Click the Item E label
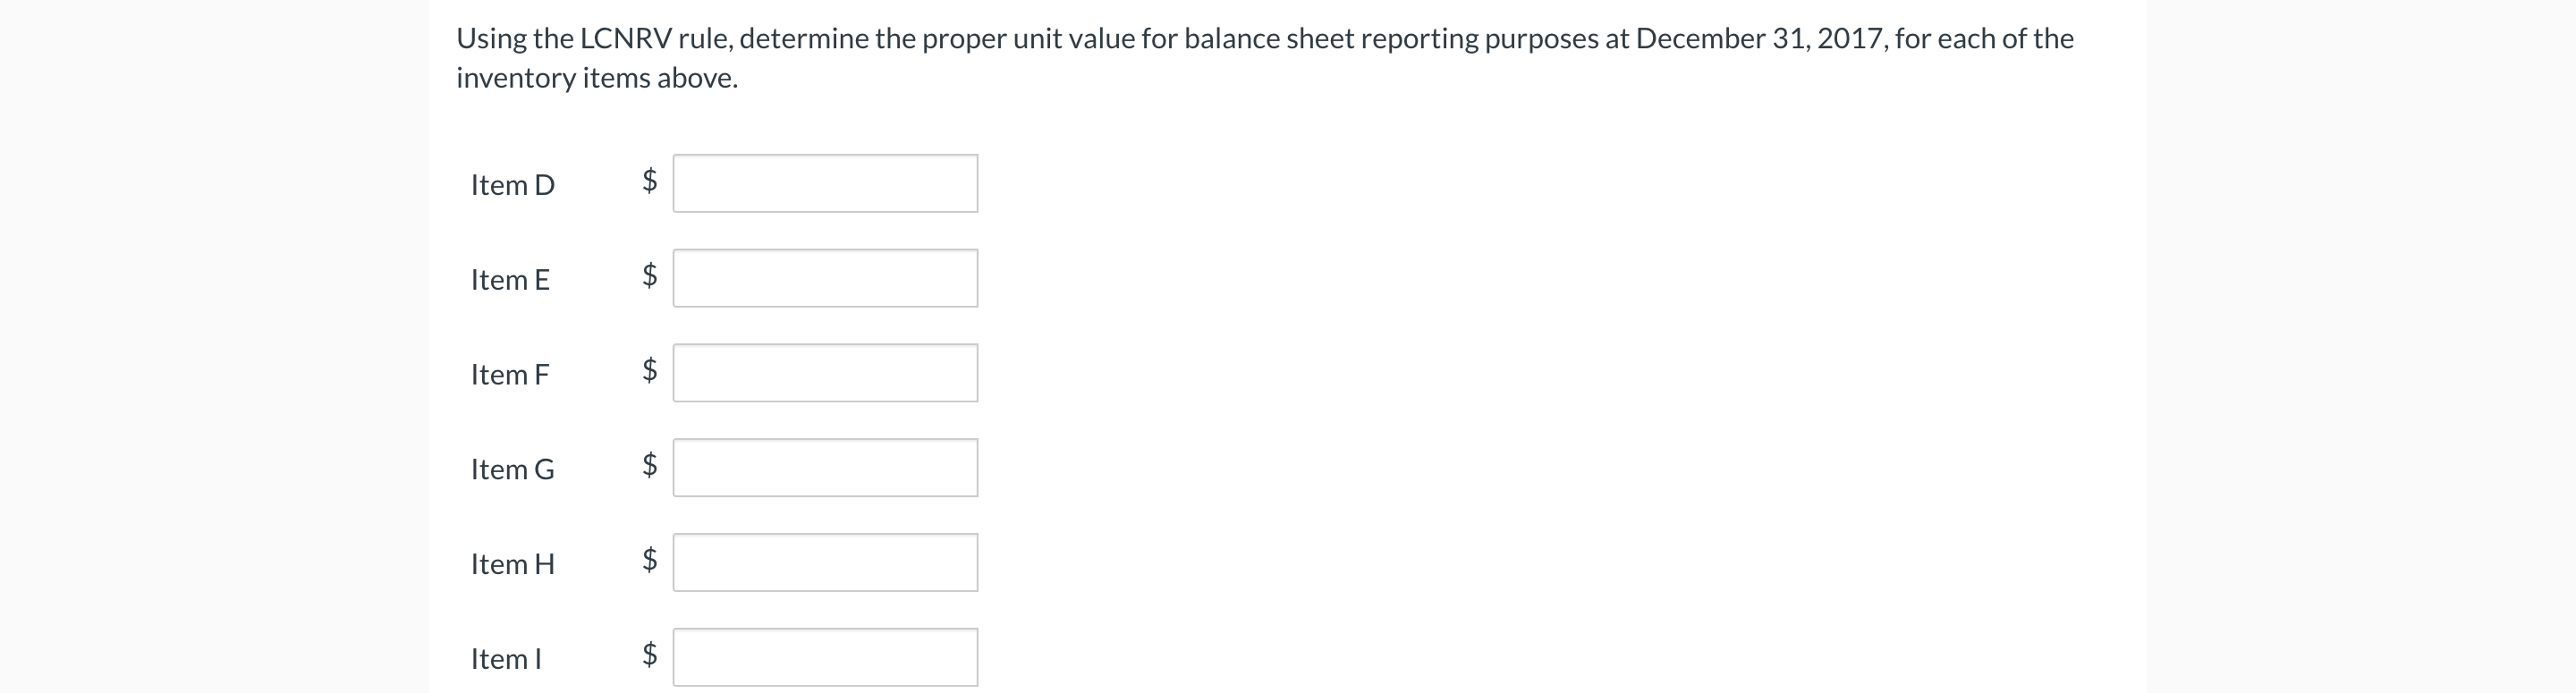 point(511,280)
